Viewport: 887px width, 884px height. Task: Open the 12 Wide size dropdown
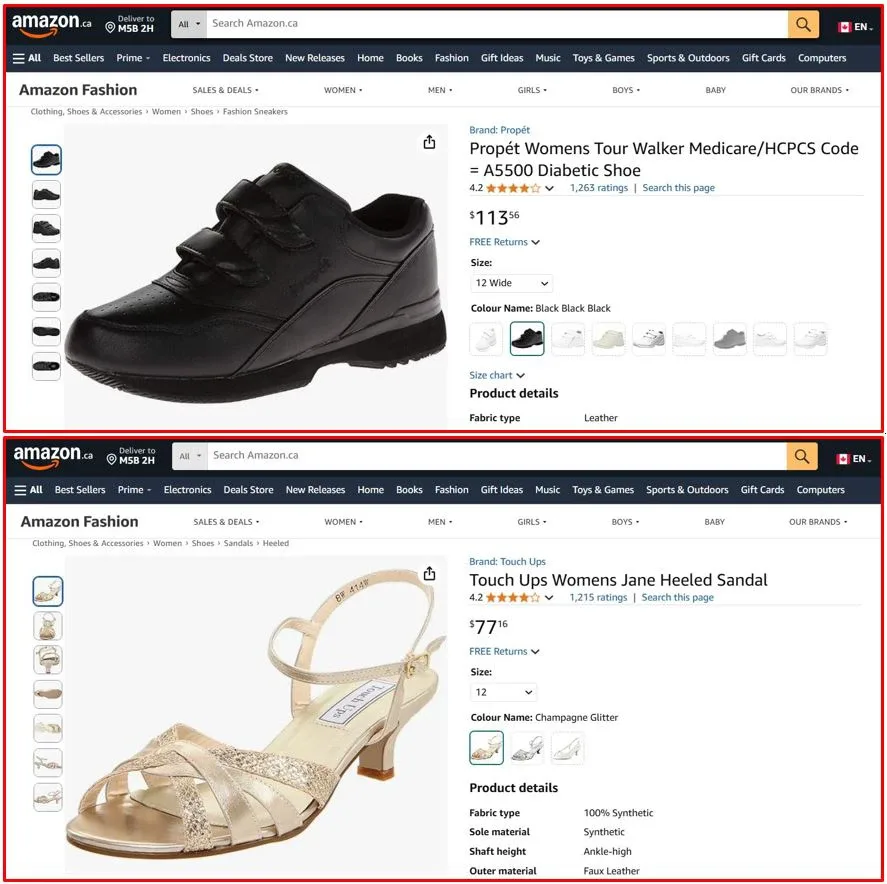point(511,283)
